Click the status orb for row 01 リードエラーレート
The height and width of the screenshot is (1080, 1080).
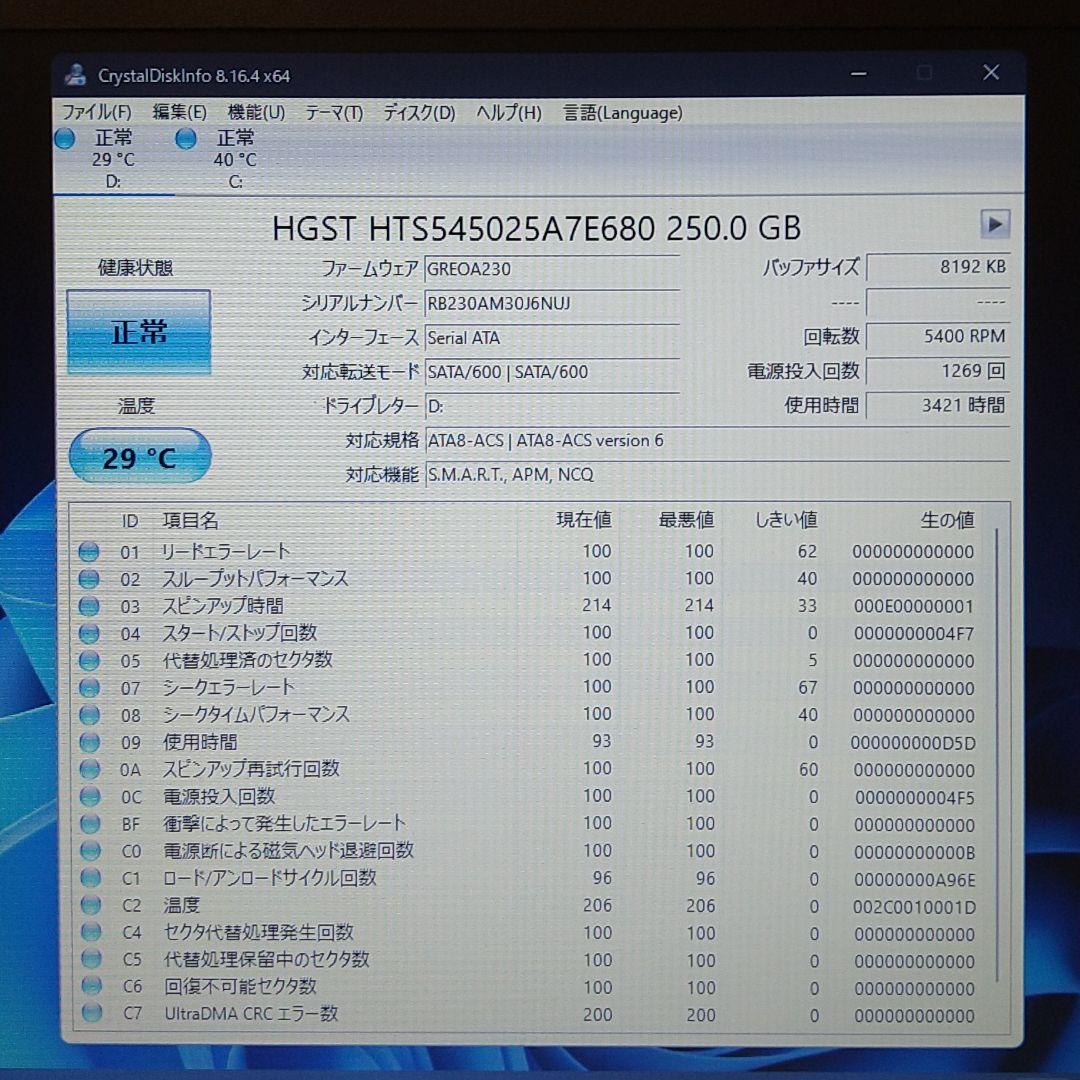tap(88, 552)
